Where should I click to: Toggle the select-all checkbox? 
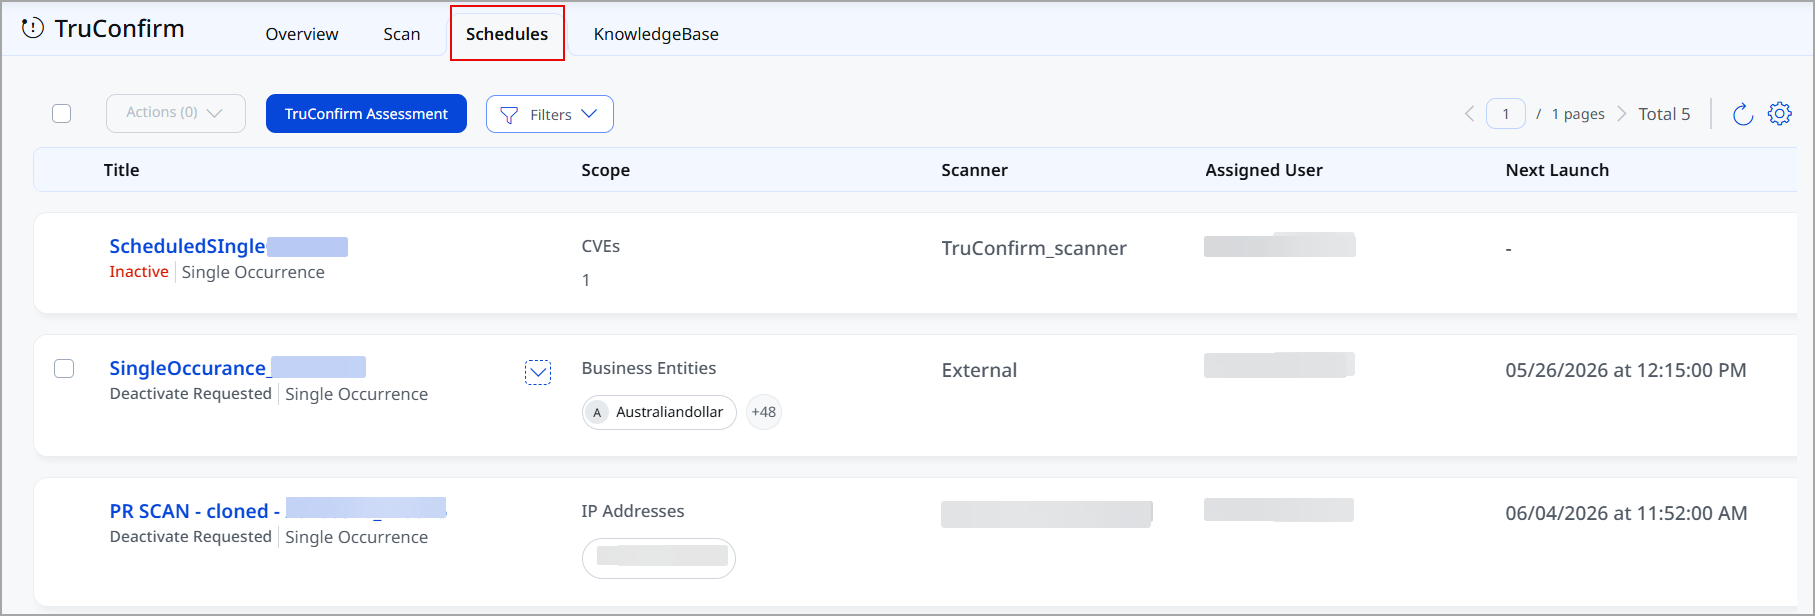click(62, 113)
